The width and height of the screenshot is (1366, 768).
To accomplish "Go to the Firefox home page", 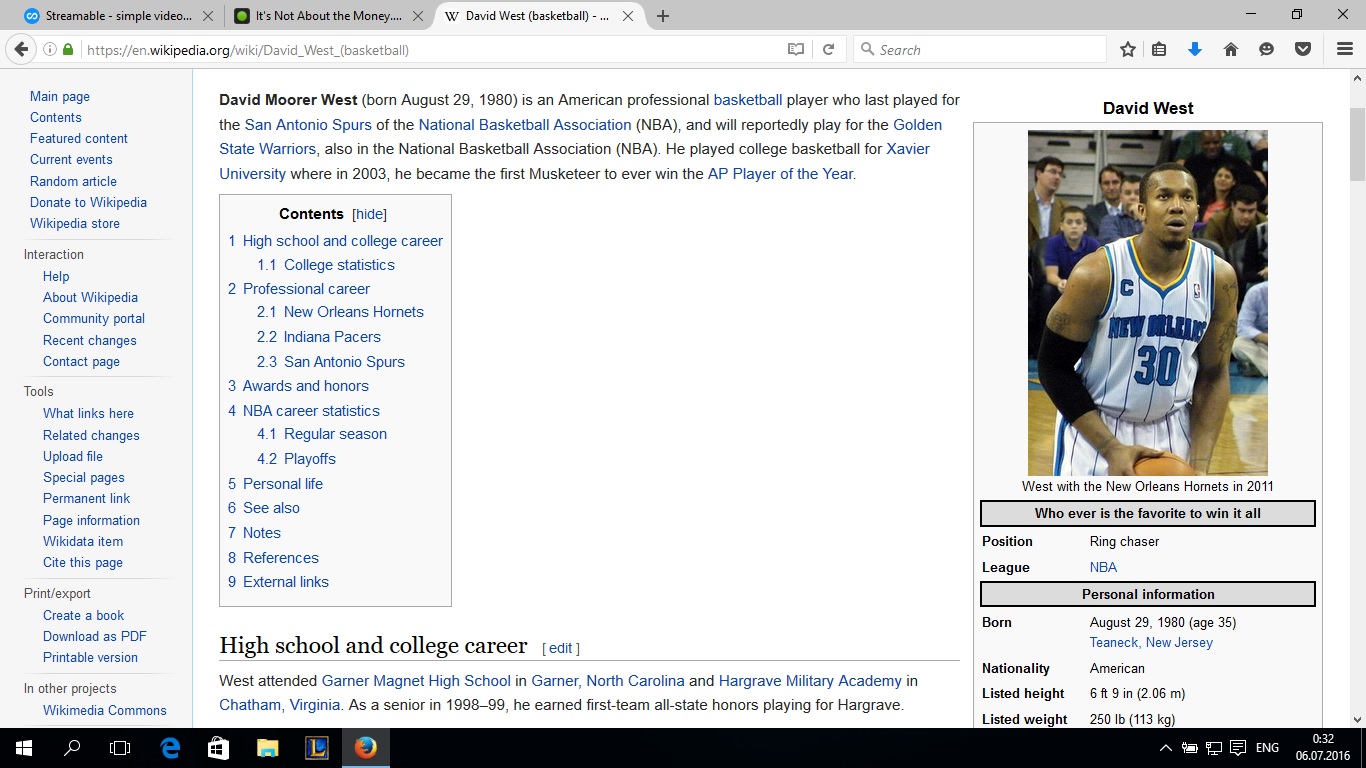I will coord(1231,49).
